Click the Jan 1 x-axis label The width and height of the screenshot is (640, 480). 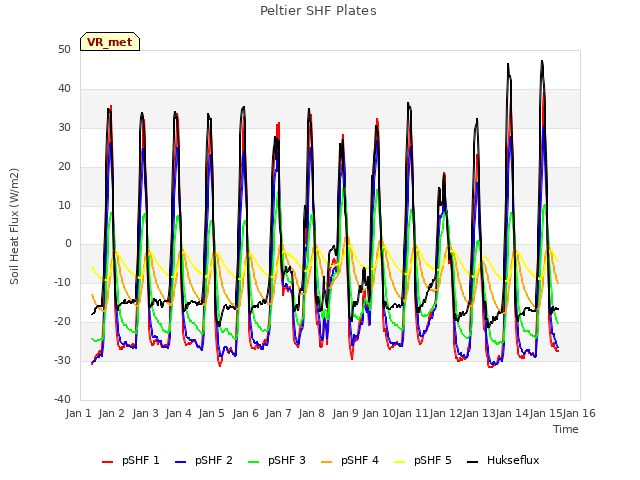[78, 413]
